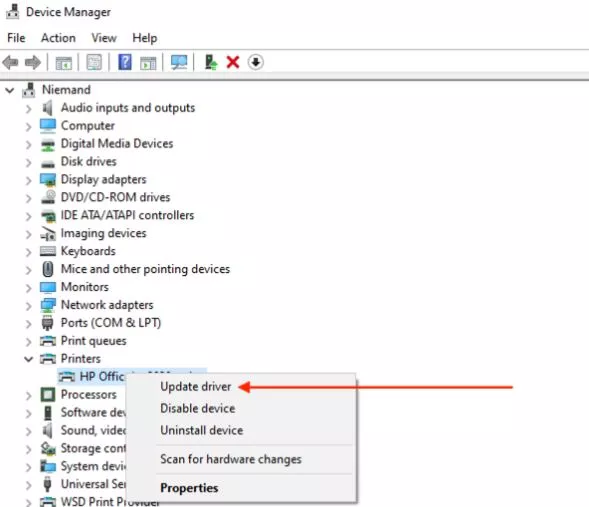Open the Properties sheet toolbar icon

click(x=94, y=62)
